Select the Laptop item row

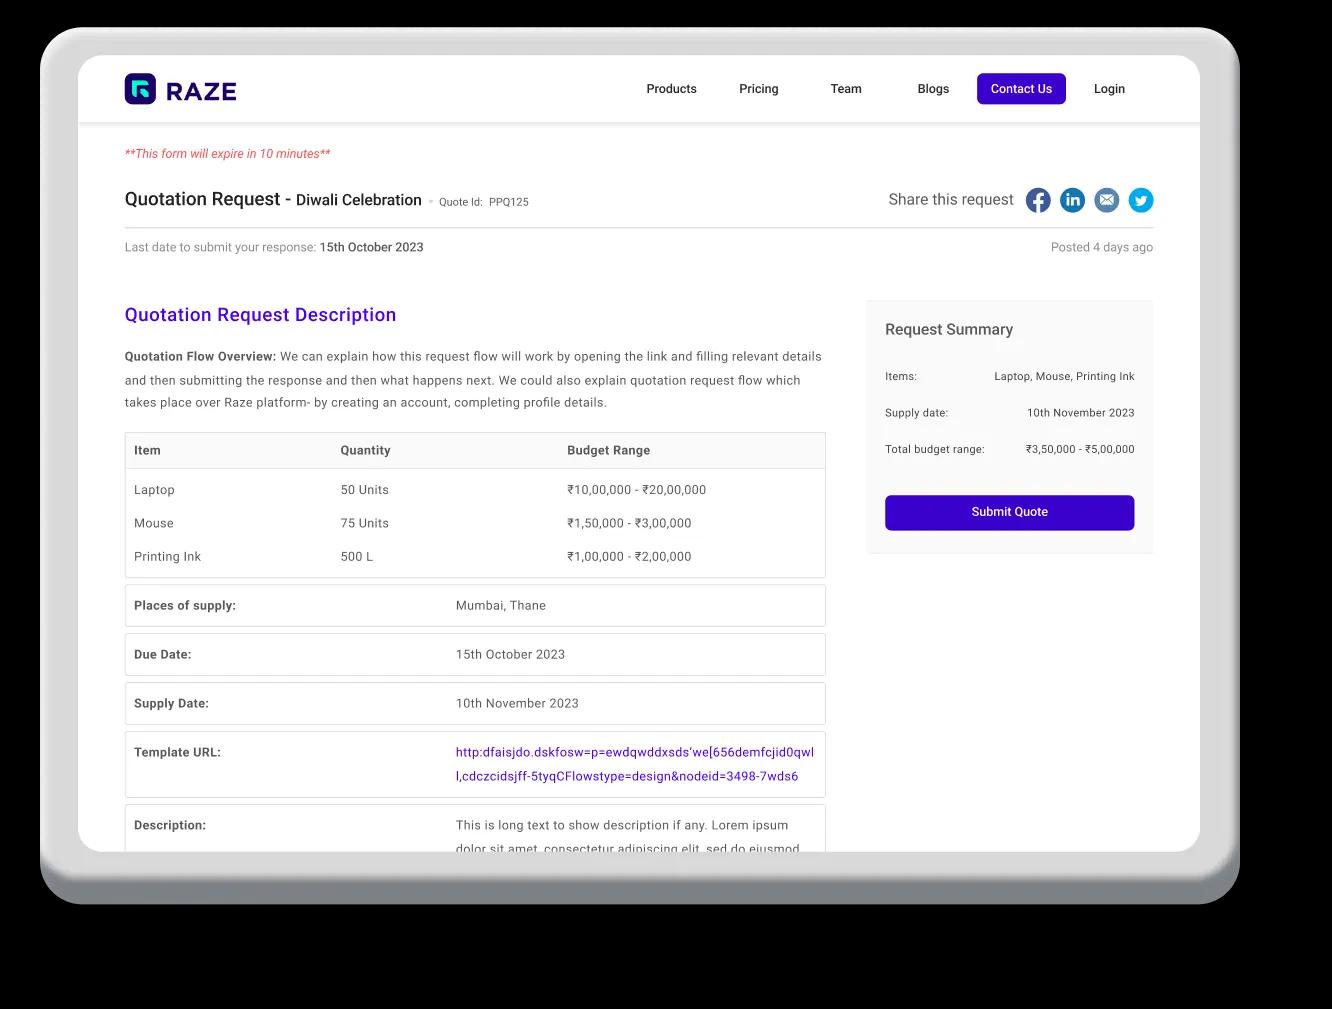[475, 490]
